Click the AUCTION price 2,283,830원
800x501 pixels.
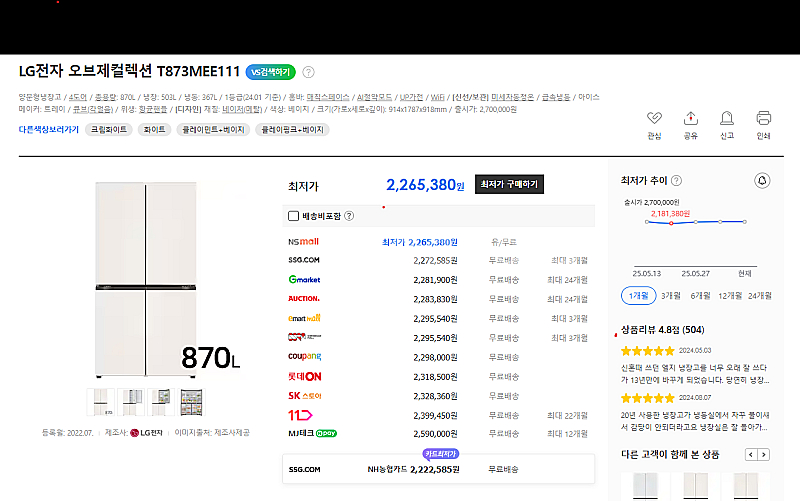point(435,299)
